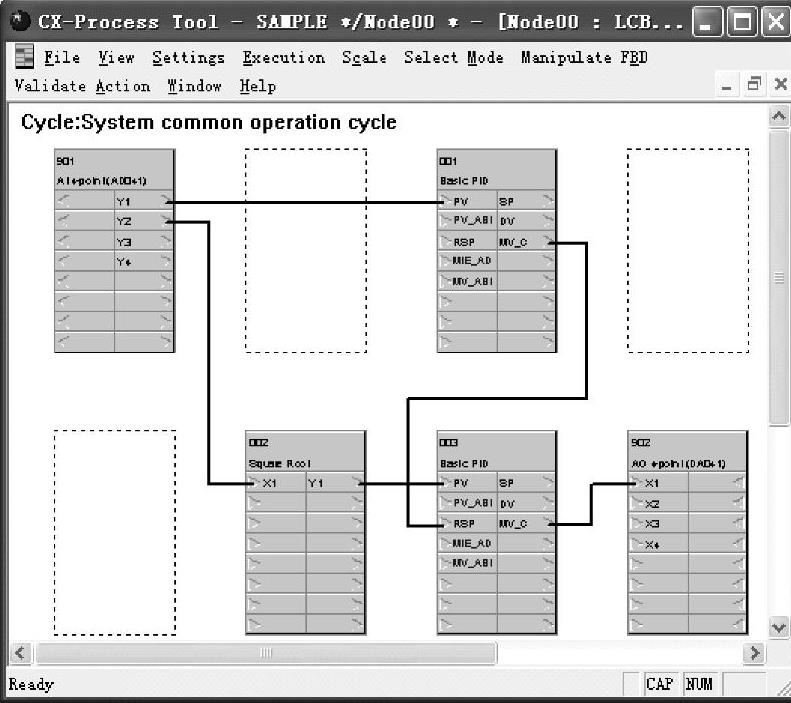Image resolution: width=791 pixels, height=703 pixels.
Task: Select block 902 AO 4-point header
Action: (x=687, y=452)
